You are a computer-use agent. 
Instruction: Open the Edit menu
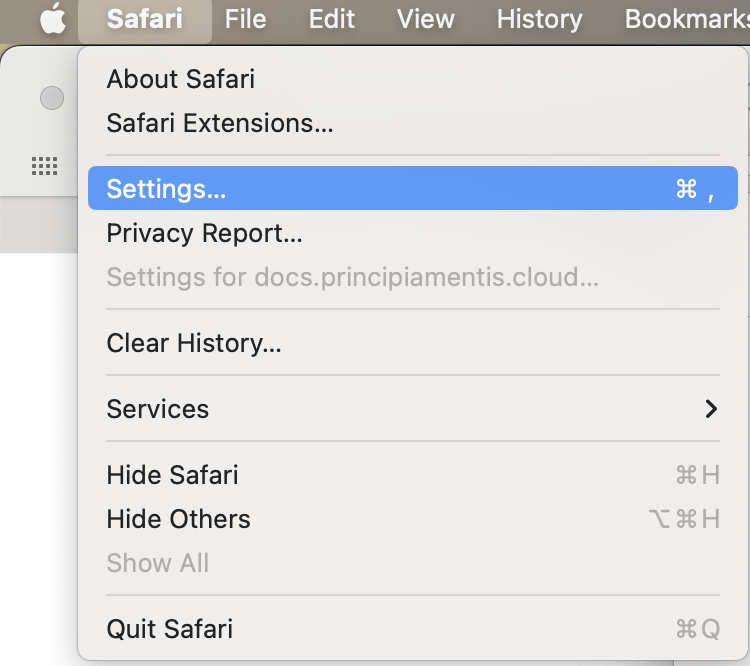pyautogui.click(x=332, y=19)
